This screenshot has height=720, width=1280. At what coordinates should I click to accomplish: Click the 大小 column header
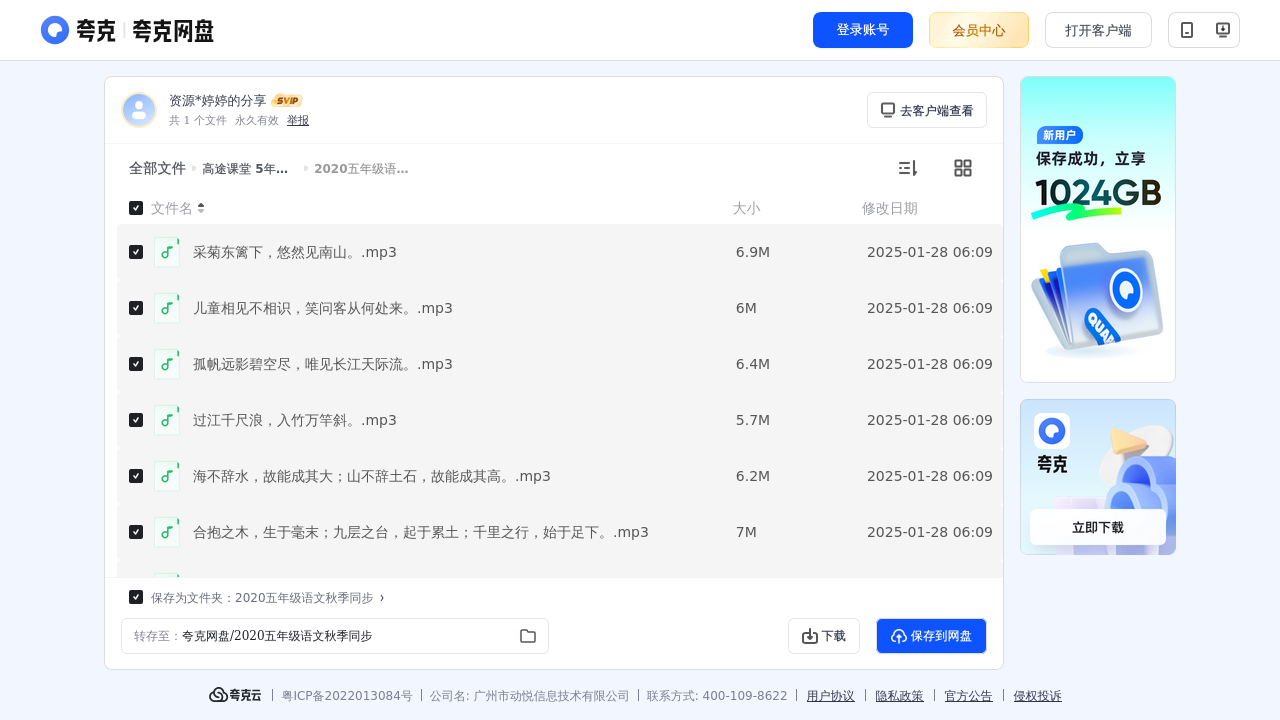pyautogui.click(x=746, y=208)
